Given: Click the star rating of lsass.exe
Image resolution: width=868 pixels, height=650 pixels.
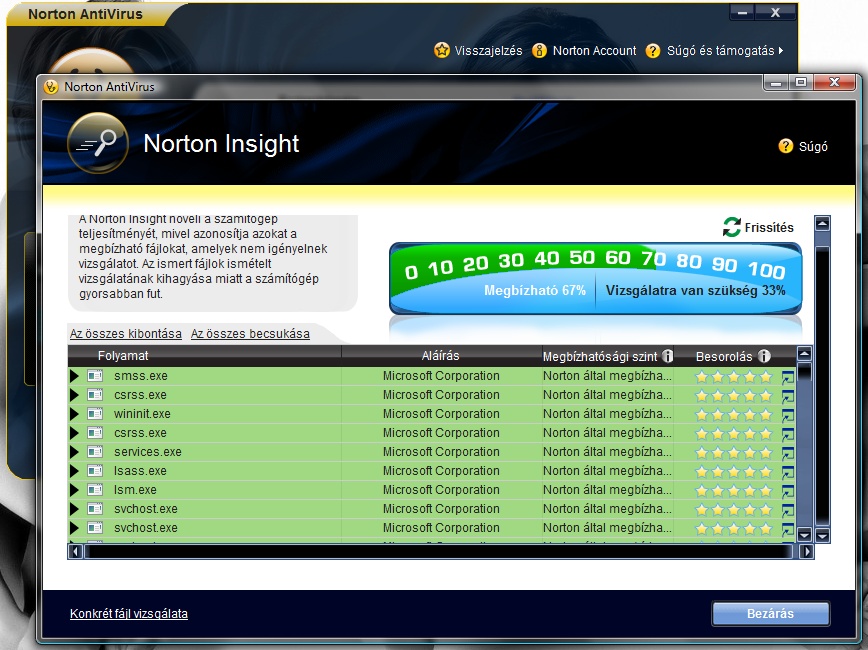Looking at the screenshot, I should click(733, 472).
